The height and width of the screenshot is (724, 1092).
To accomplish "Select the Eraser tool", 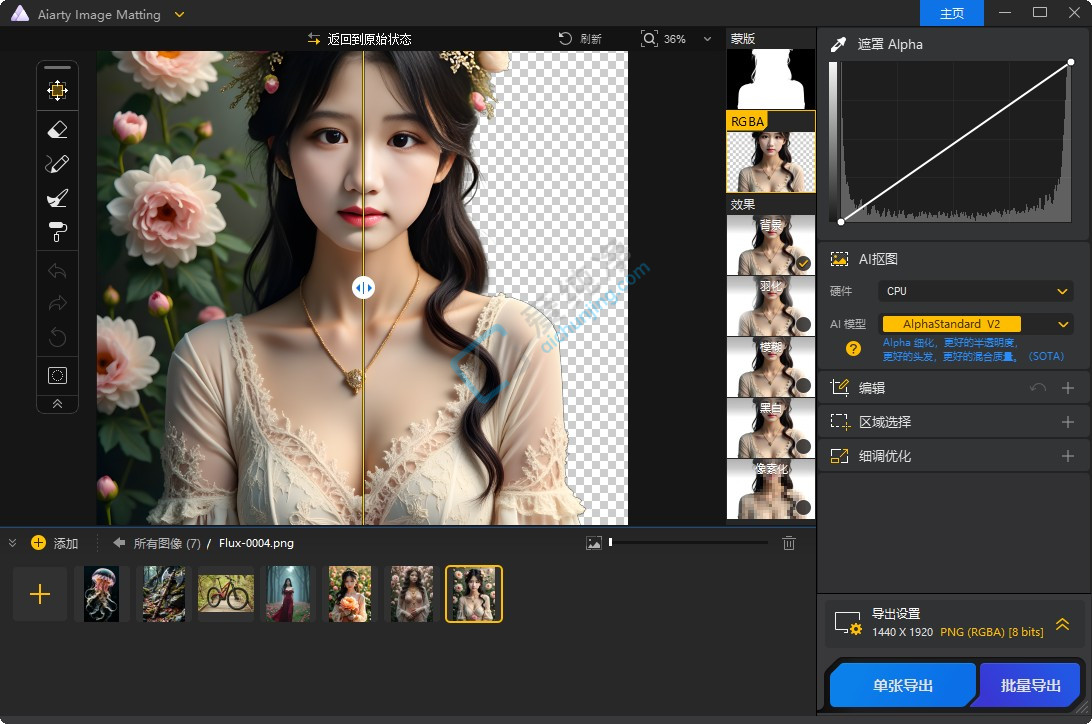I will click(57, 128).
